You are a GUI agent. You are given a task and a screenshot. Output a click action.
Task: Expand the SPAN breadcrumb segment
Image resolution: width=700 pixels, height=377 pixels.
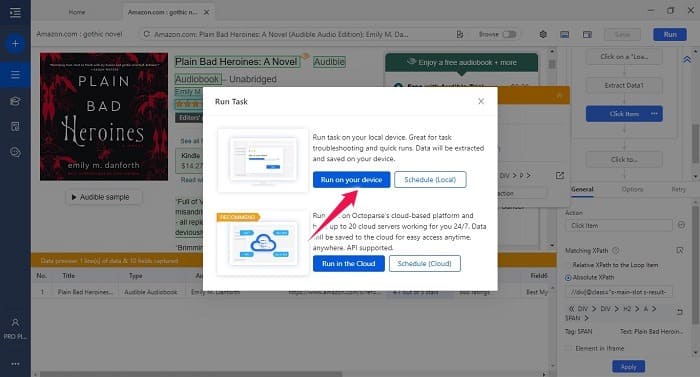pyautogui.click(x=586, y=318)
